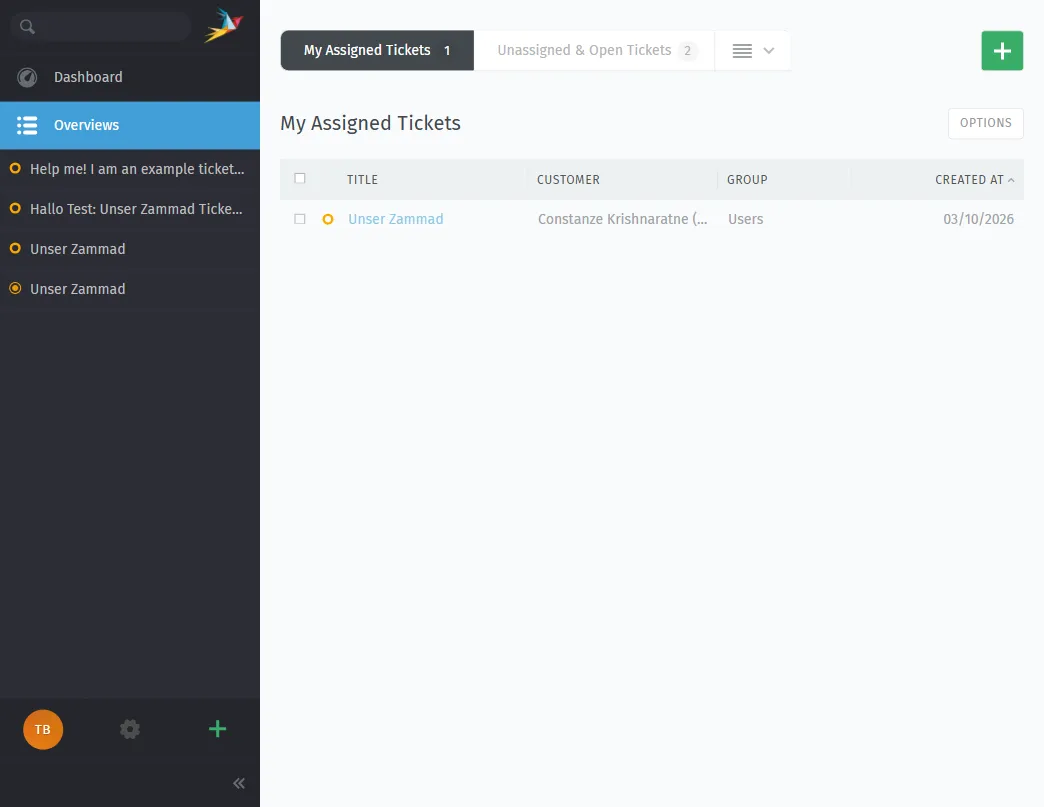Select the My Assigned Tickets tab
This screenshot has width=1044, height=807.
[x=366, y=50]
